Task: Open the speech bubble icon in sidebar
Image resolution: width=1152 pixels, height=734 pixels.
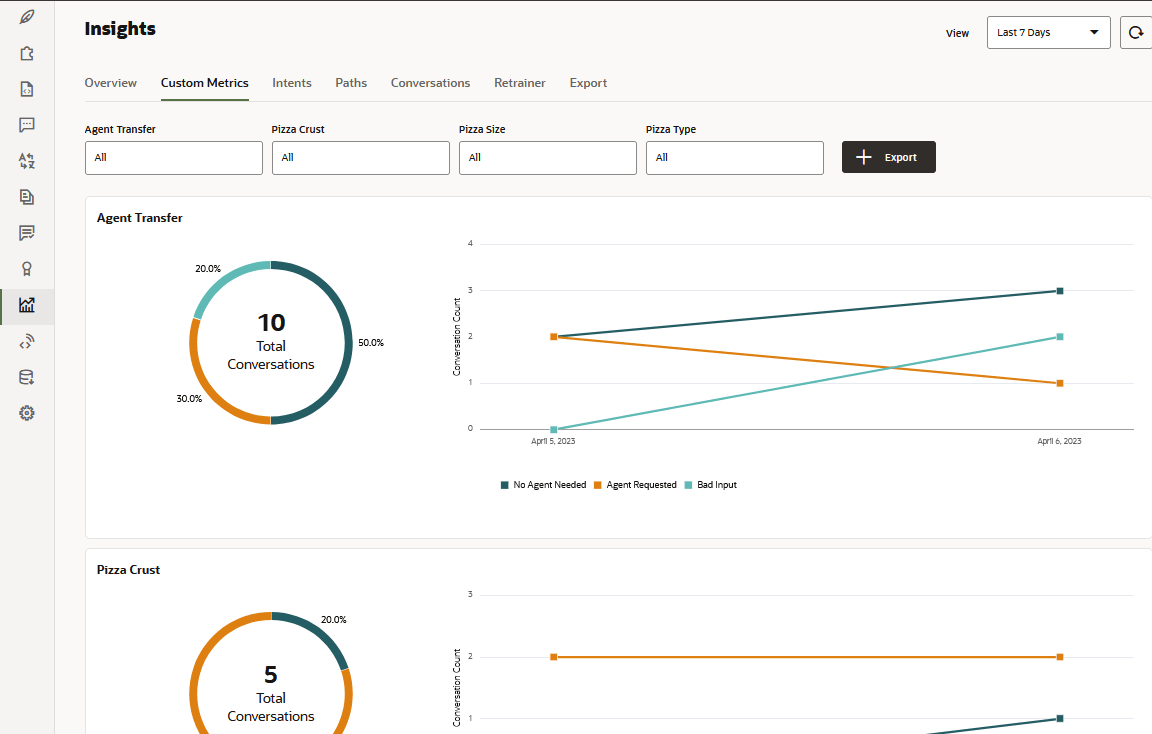Action: coord(27,124)
